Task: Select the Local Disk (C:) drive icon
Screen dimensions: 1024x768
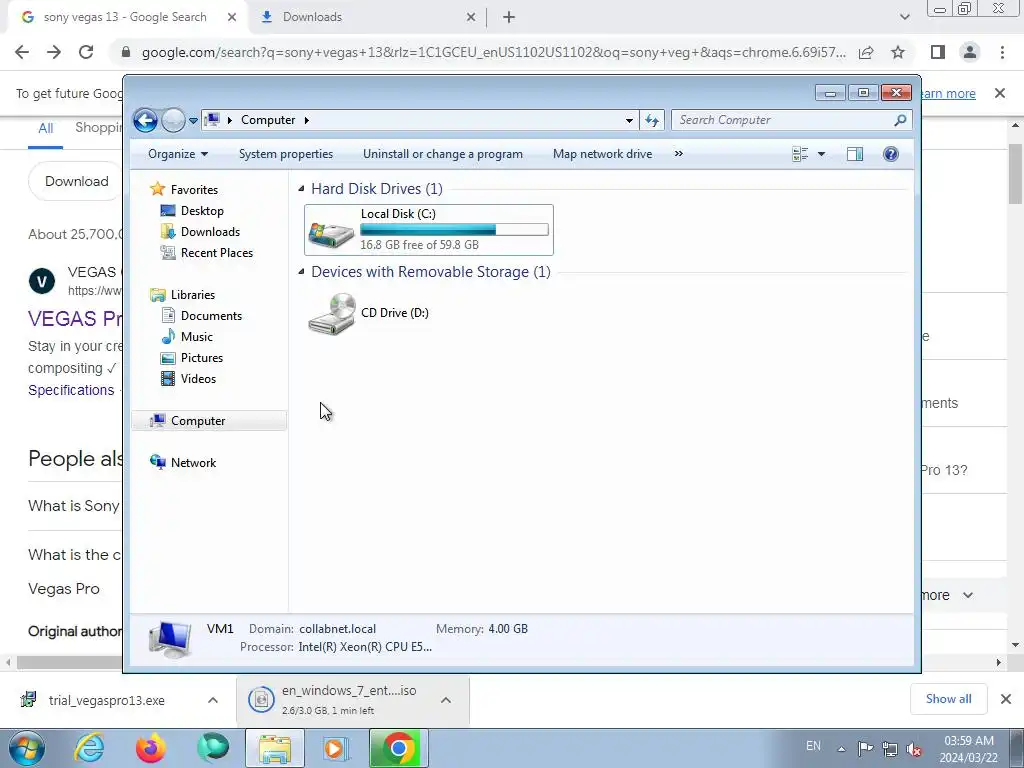Action: [x=331, y=233]
